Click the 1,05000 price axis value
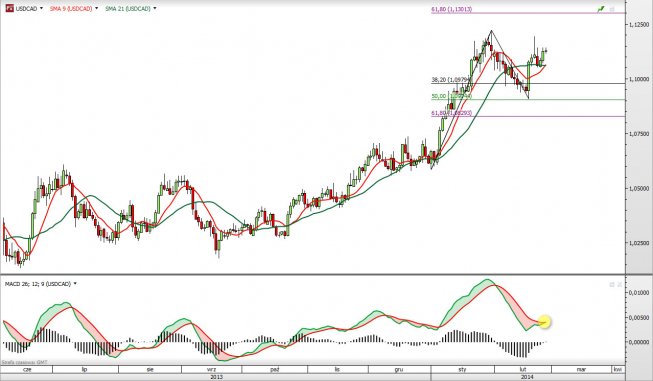 tap(639, 188)
